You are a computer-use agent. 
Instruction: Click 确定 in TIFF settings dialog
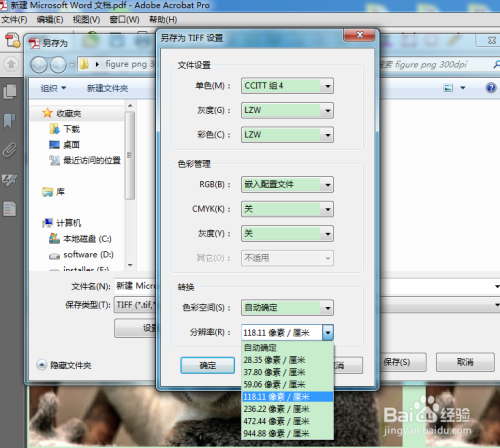click(208, 365)
